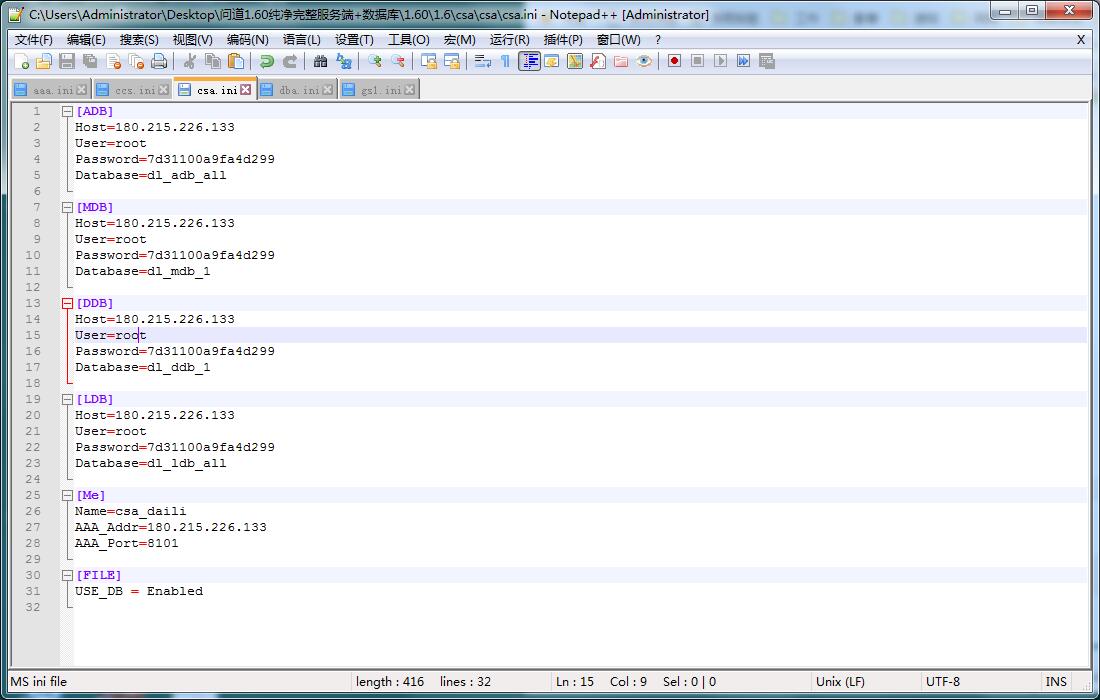The image size is (1100, 700).
Task: Toggle INS mode in status bar
Action: pos(1056,682)
